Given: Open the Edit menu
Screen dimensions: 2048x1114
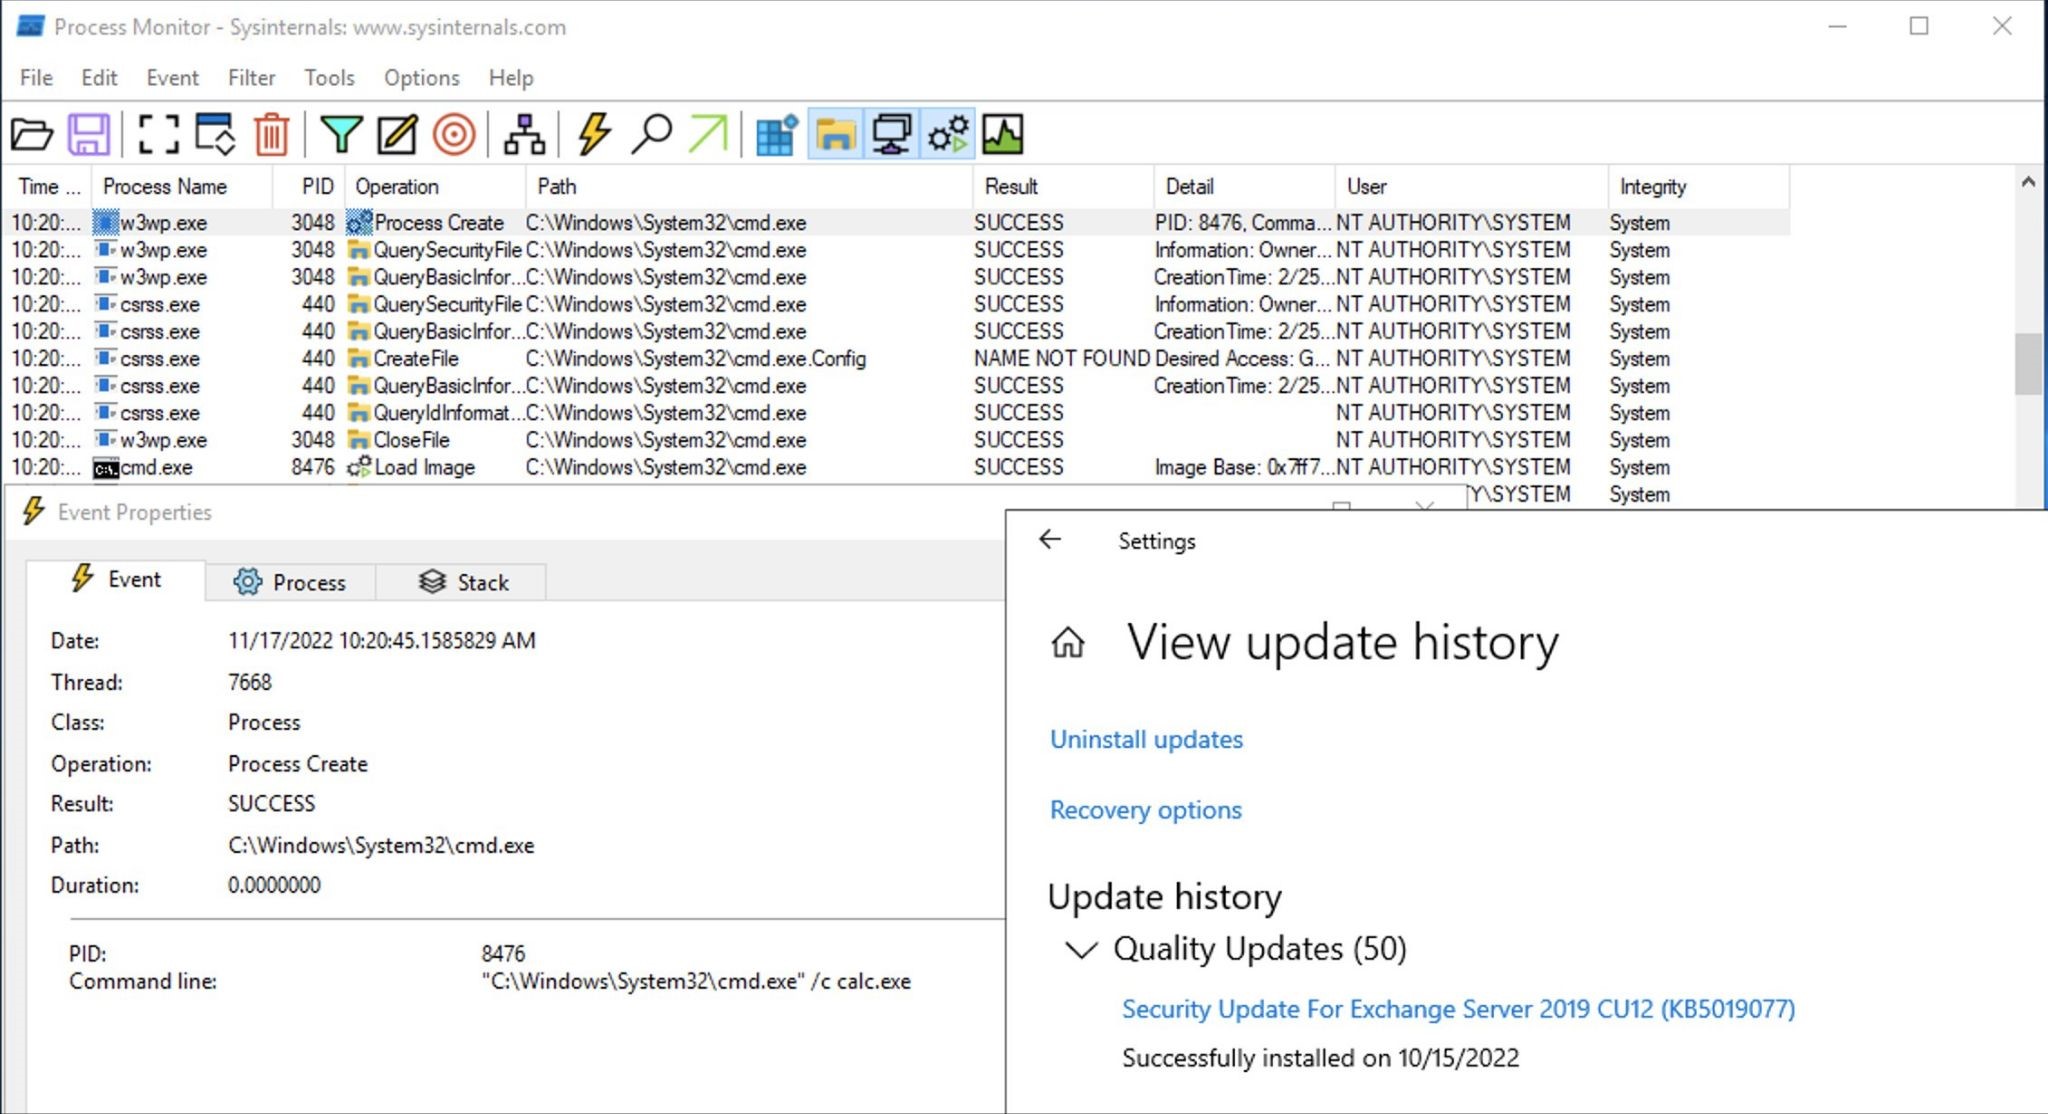Looking at the screenshot, I should click(x=99, y=78).
